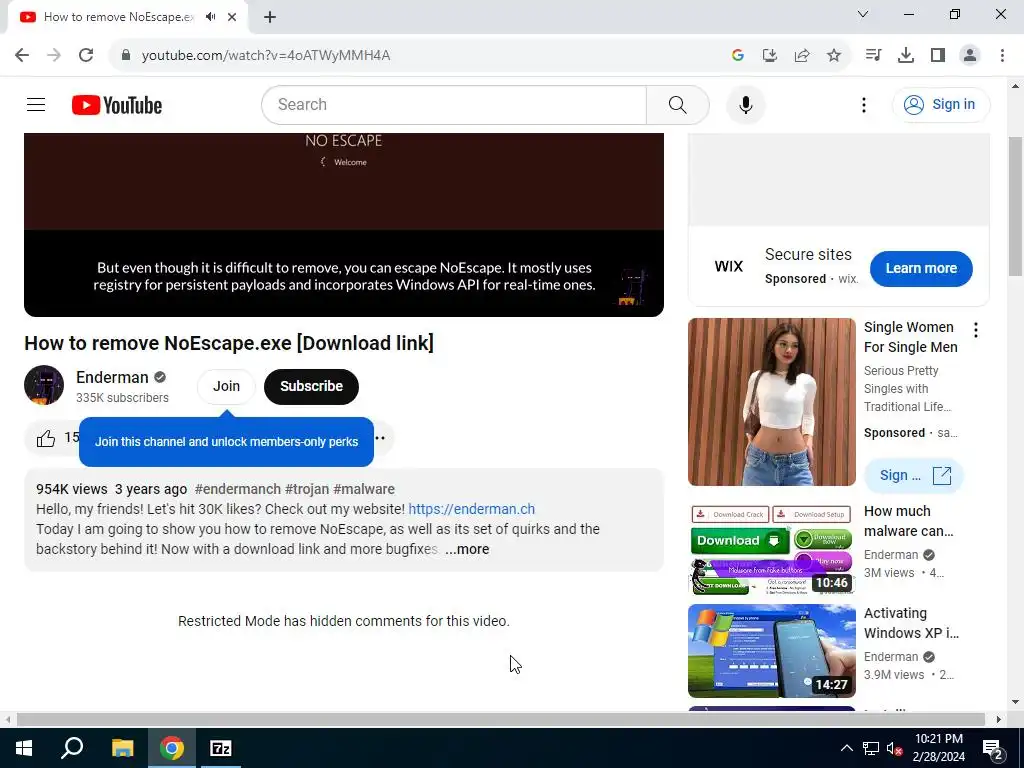Open the 'How much malware can...' title
The image size is (1024, 768).
(908, 521)
